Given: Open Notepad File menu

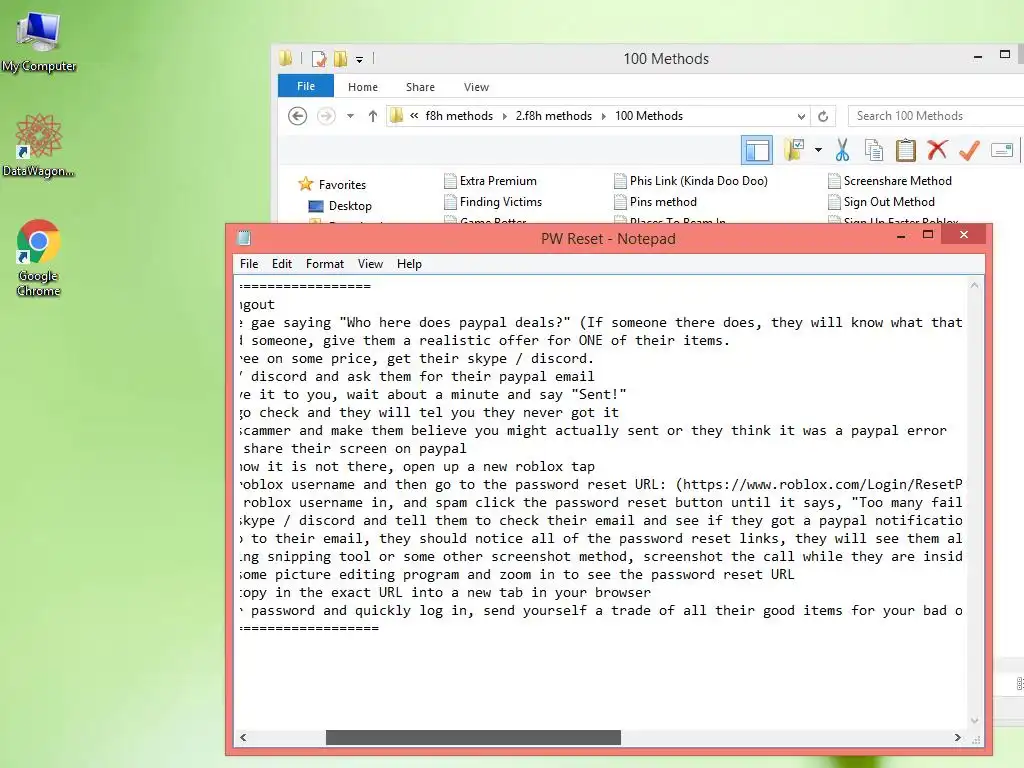Looking at the screenshot, I should [x=249, y=264].
